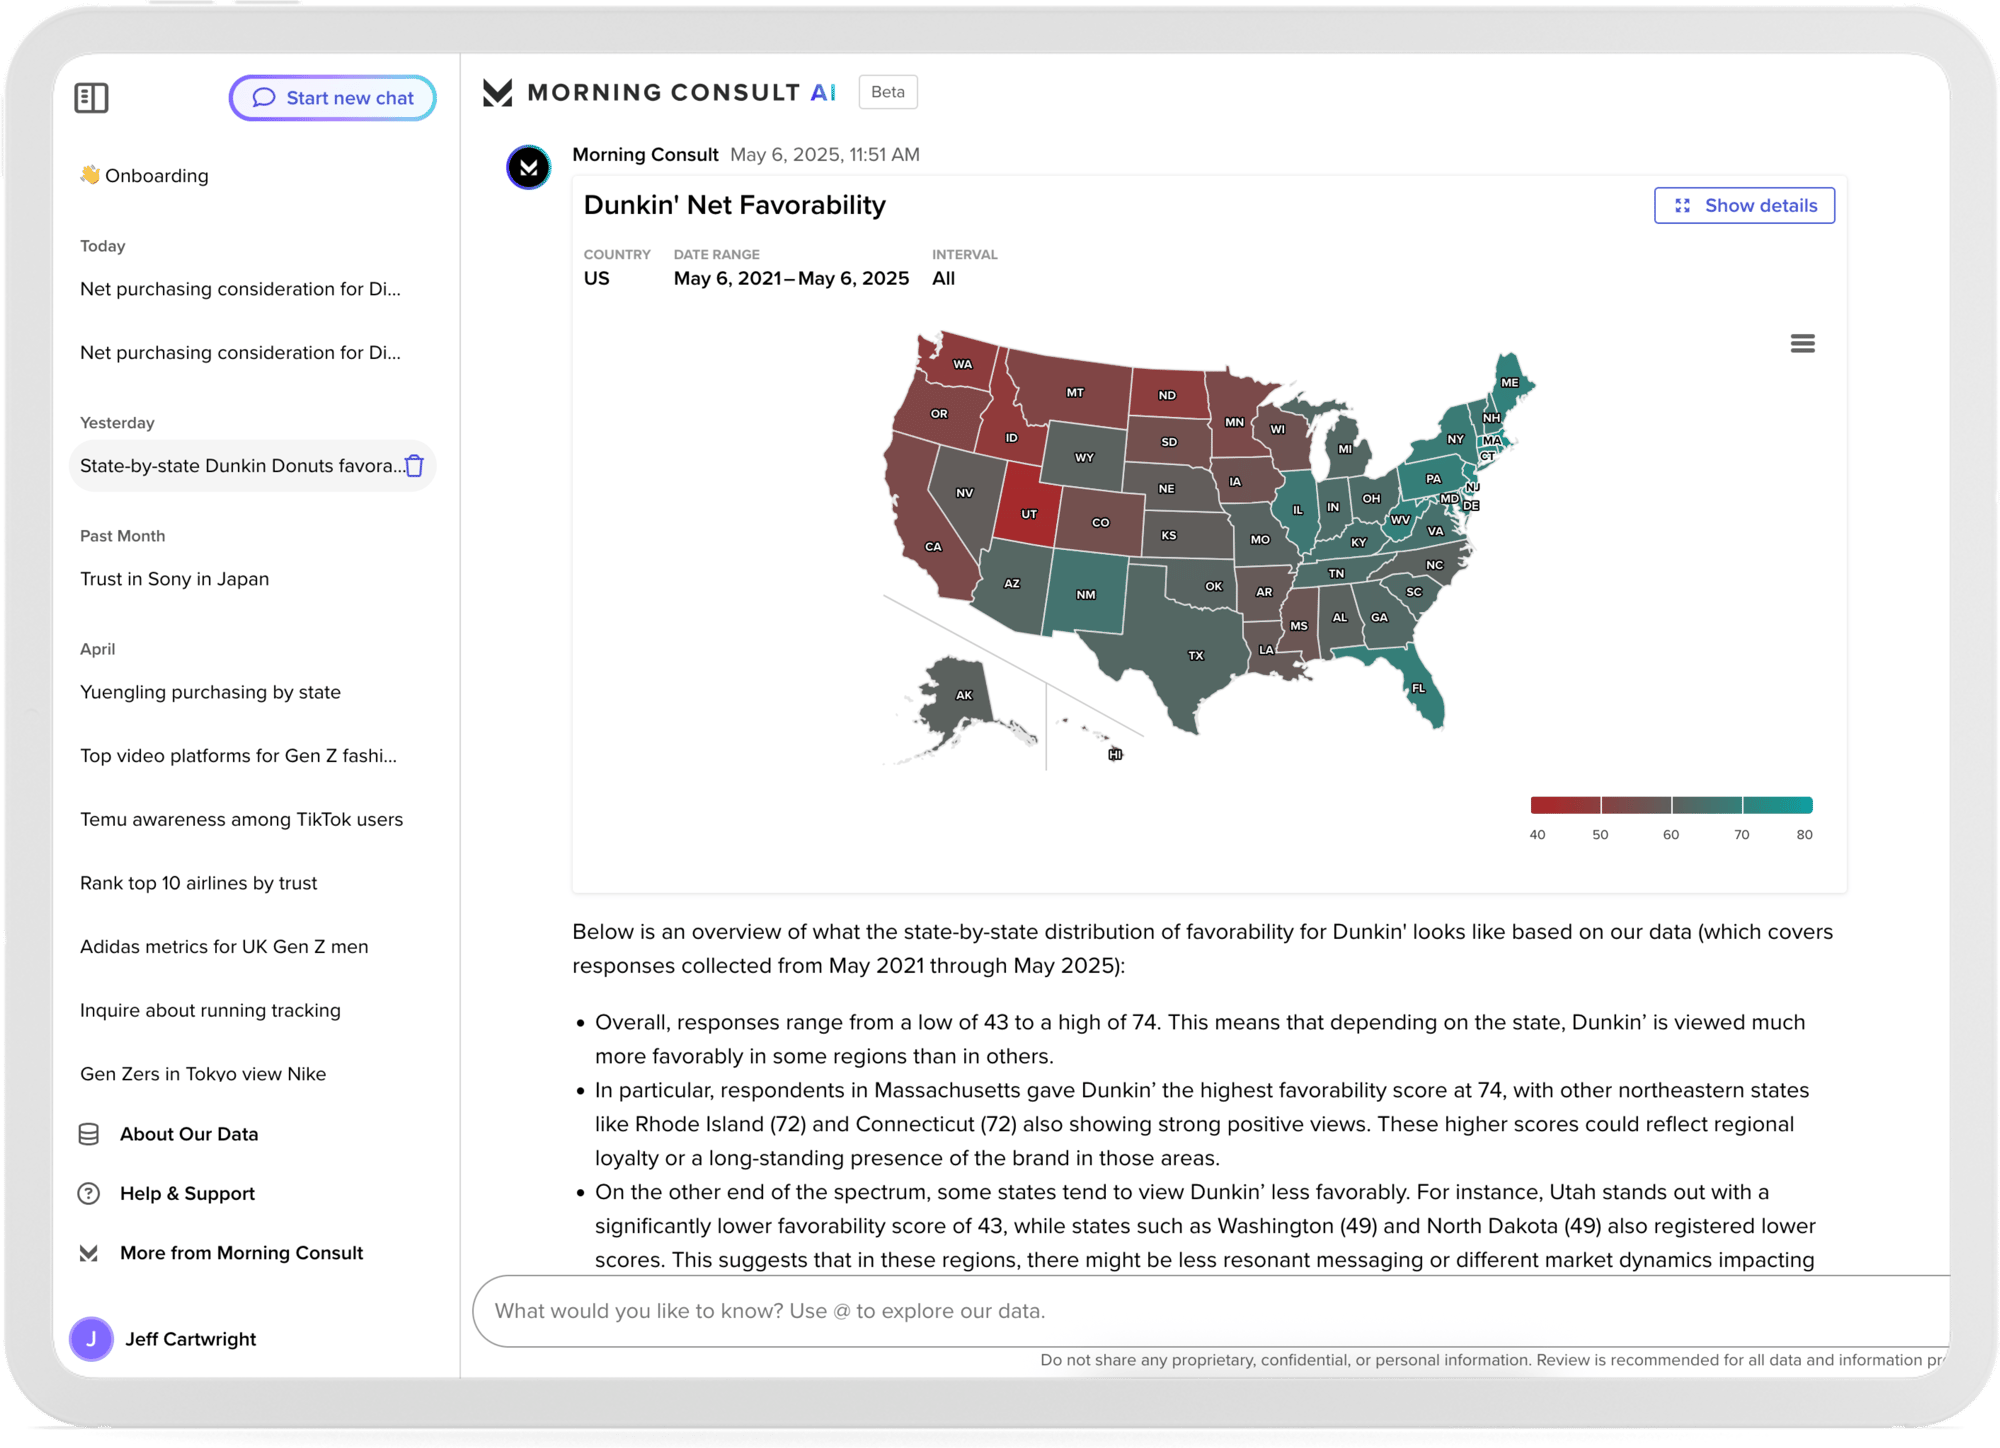Open Yuengling purchasing by state chat

click(210, 692)
